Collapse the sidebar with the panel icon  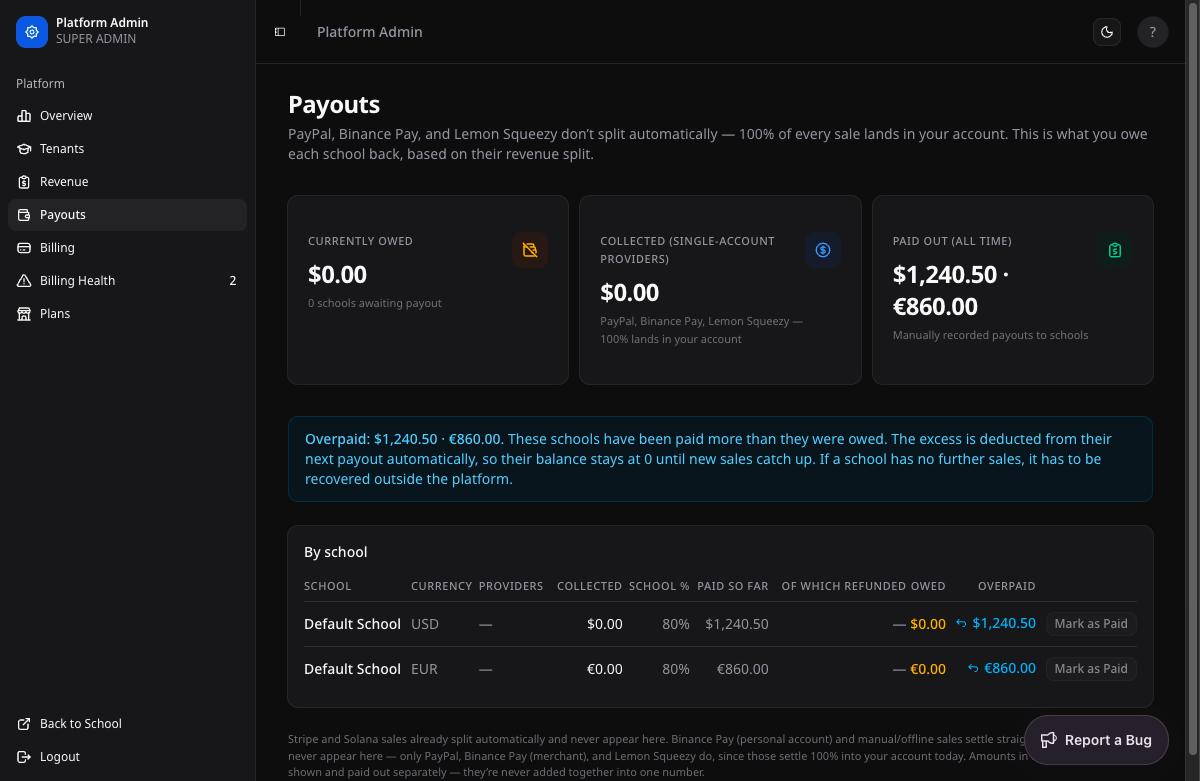(x=280, y=32)
